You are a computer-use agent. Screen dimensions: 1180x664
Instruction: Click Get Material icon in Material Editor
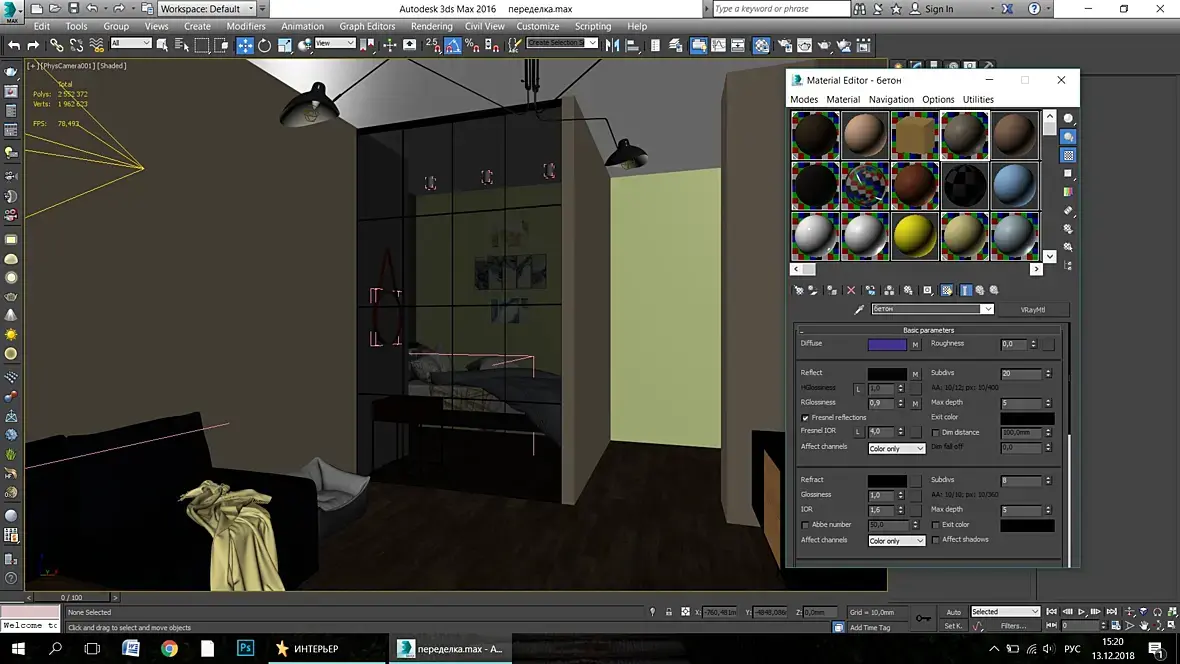[x=798, y=290]
